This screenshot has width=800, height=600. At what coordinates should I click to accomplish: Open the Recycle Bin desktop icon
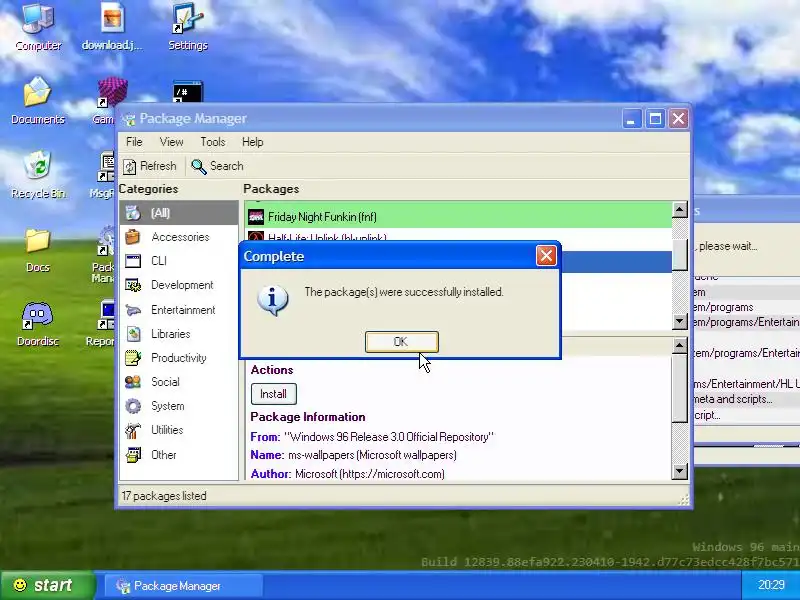[38, 174]
